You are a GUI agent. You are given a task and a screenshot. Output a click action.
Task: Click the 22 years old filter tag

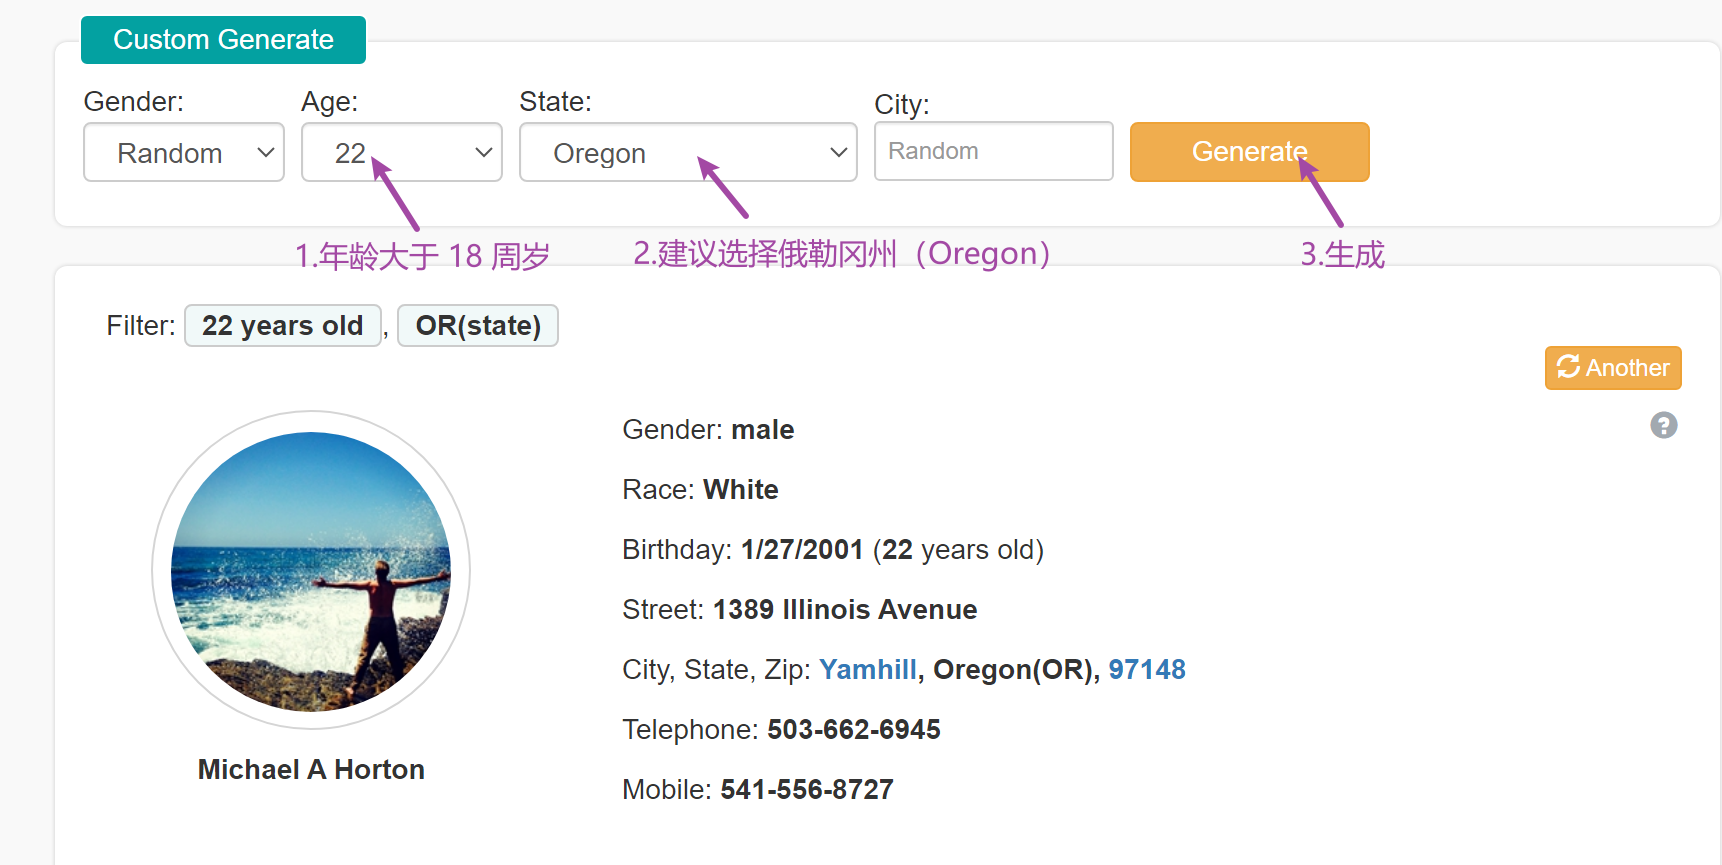pyautogui.click(x=282, y=326)
